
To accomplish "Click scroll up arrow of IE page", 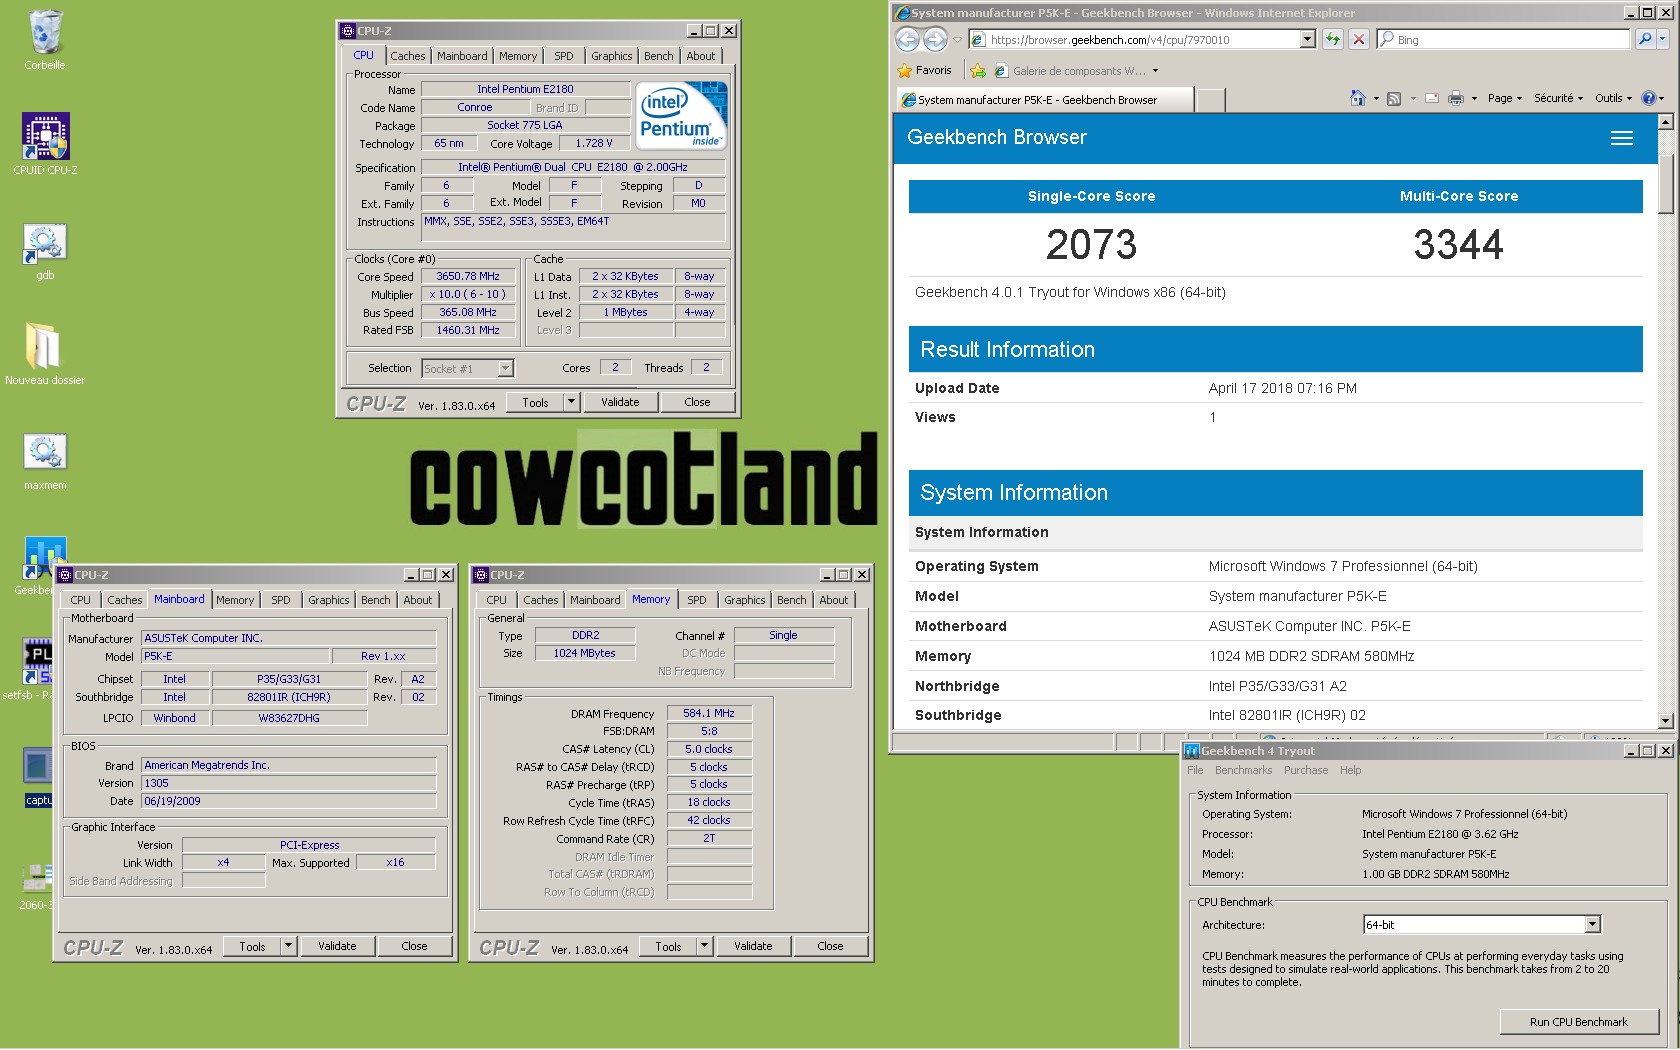I will click(x=1665, y=122).
